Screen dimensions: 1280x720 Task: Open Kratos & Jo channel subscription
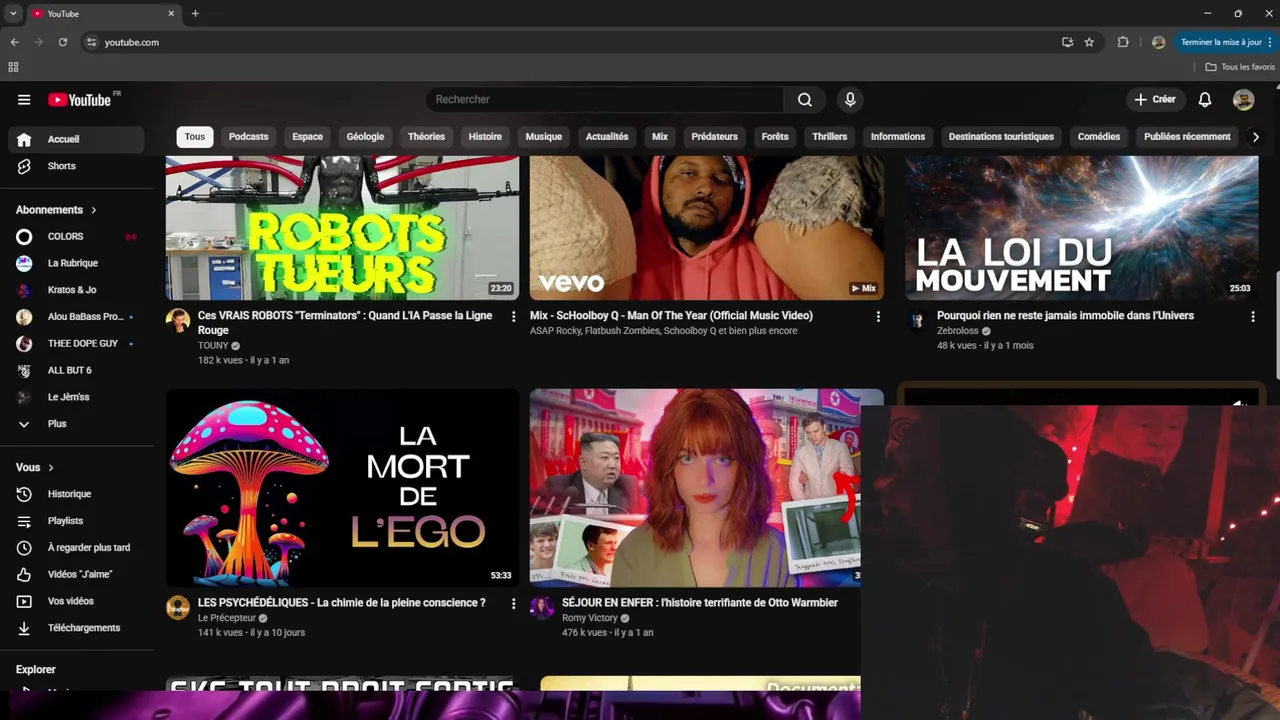[x=75, y=290]
